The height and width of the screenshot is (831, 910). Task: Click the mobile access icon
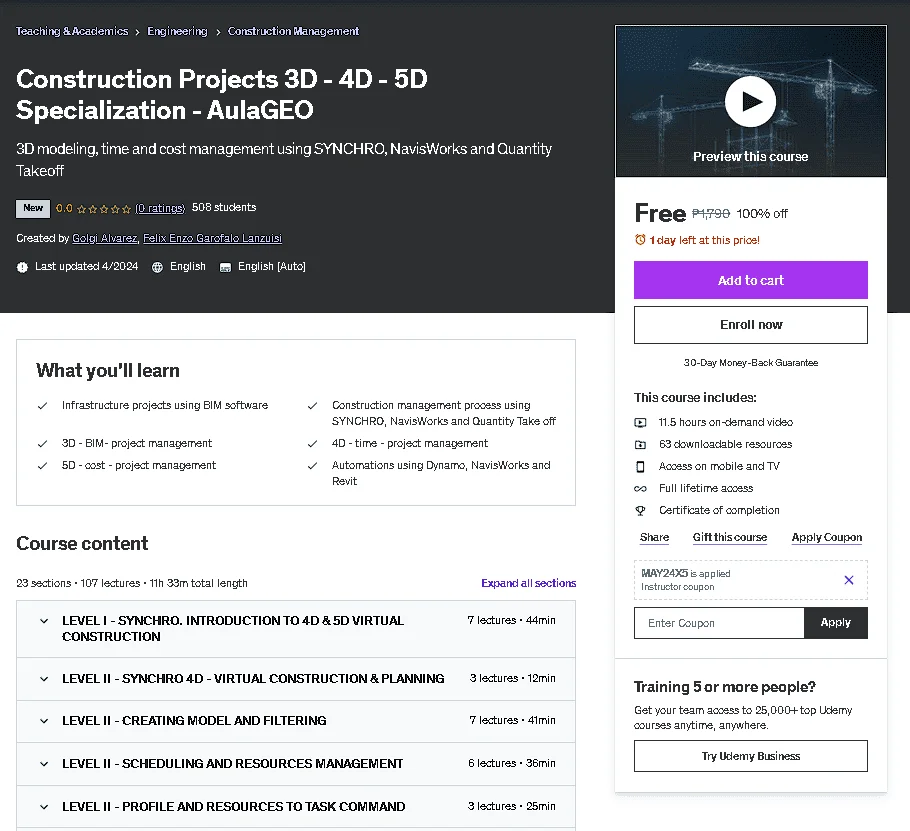(x=640, y=467)
